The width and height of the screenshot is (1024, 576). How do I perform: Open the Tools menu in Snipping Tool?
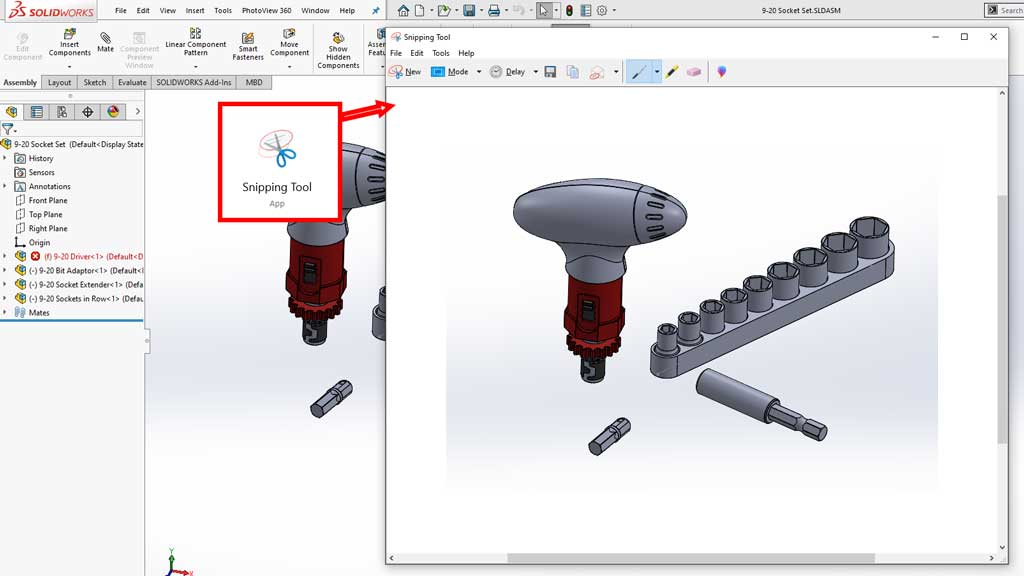[441, 52]
